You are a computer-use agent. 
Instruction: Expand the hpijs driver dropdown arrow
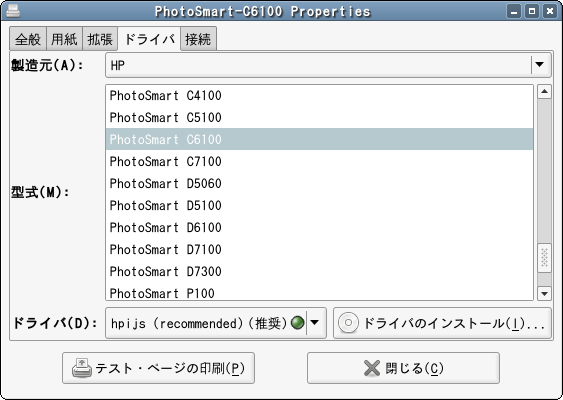click(315, 323)
